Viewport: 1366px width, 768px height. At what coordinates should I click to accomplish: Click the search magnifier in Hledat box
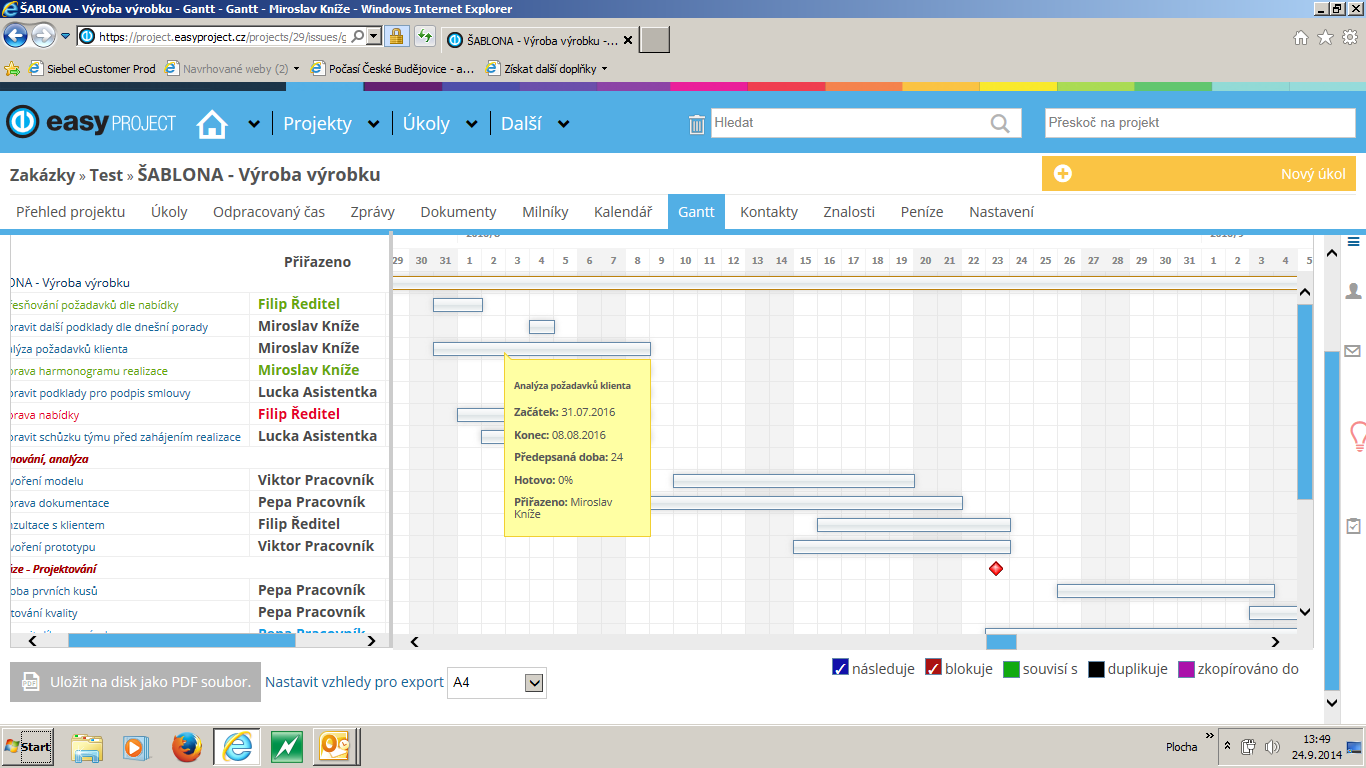click(x=1000, y=123)
